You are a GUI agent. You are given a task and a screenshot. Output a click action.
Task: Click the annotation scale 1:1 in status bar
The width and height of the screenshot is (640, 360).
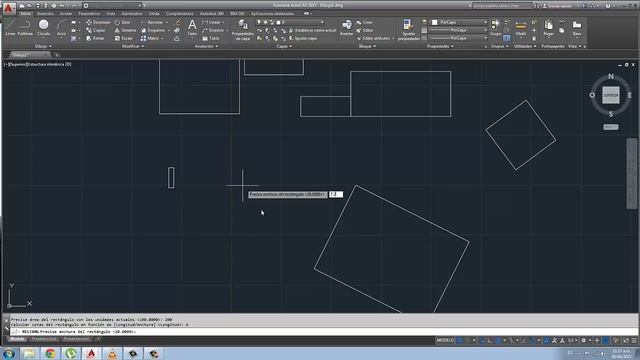(x=572, y=340)
